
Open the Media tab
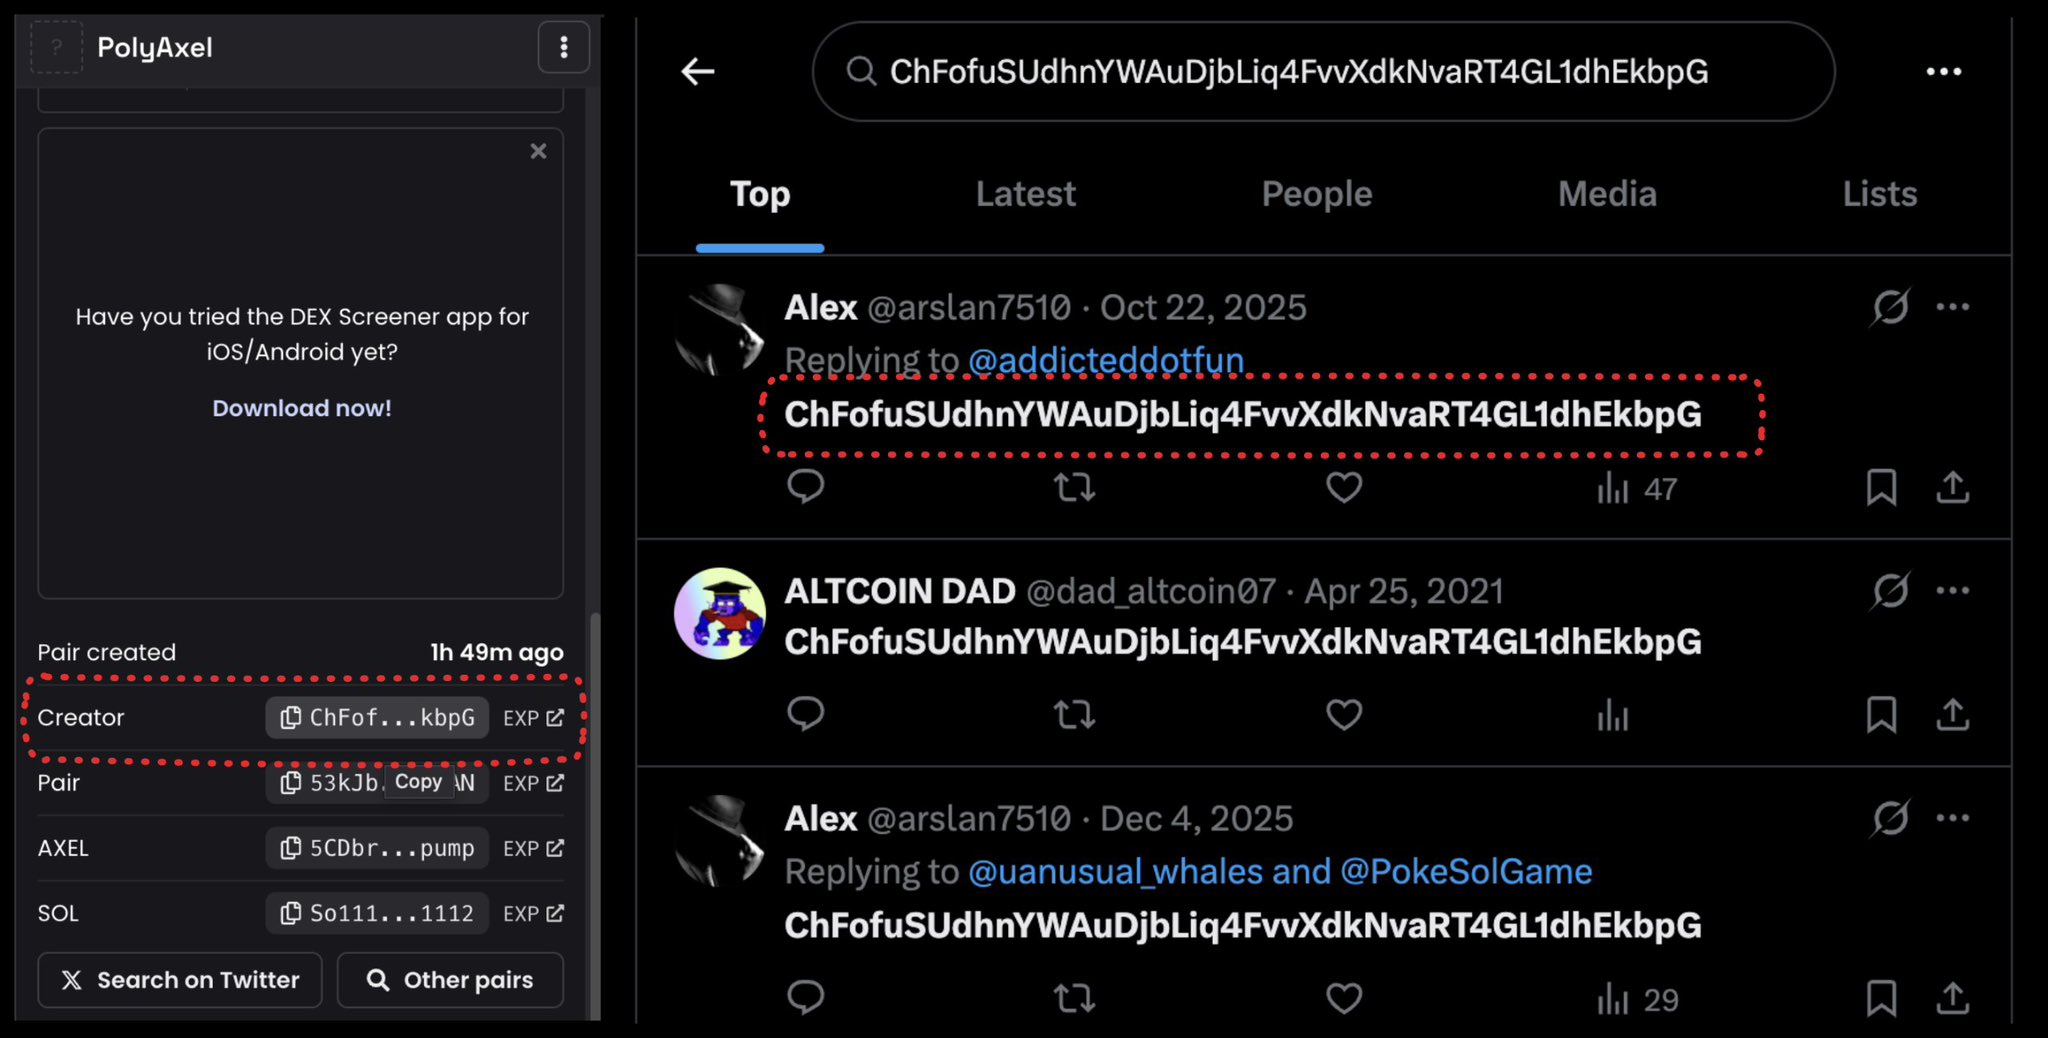click(x=1607, y=194)
